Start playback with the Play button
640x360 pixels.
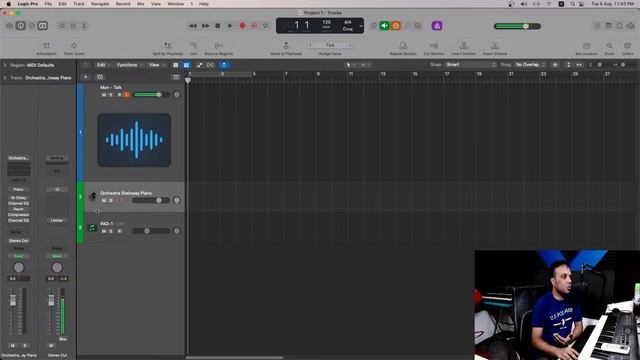pyautogui.click(x=230, y=26)
